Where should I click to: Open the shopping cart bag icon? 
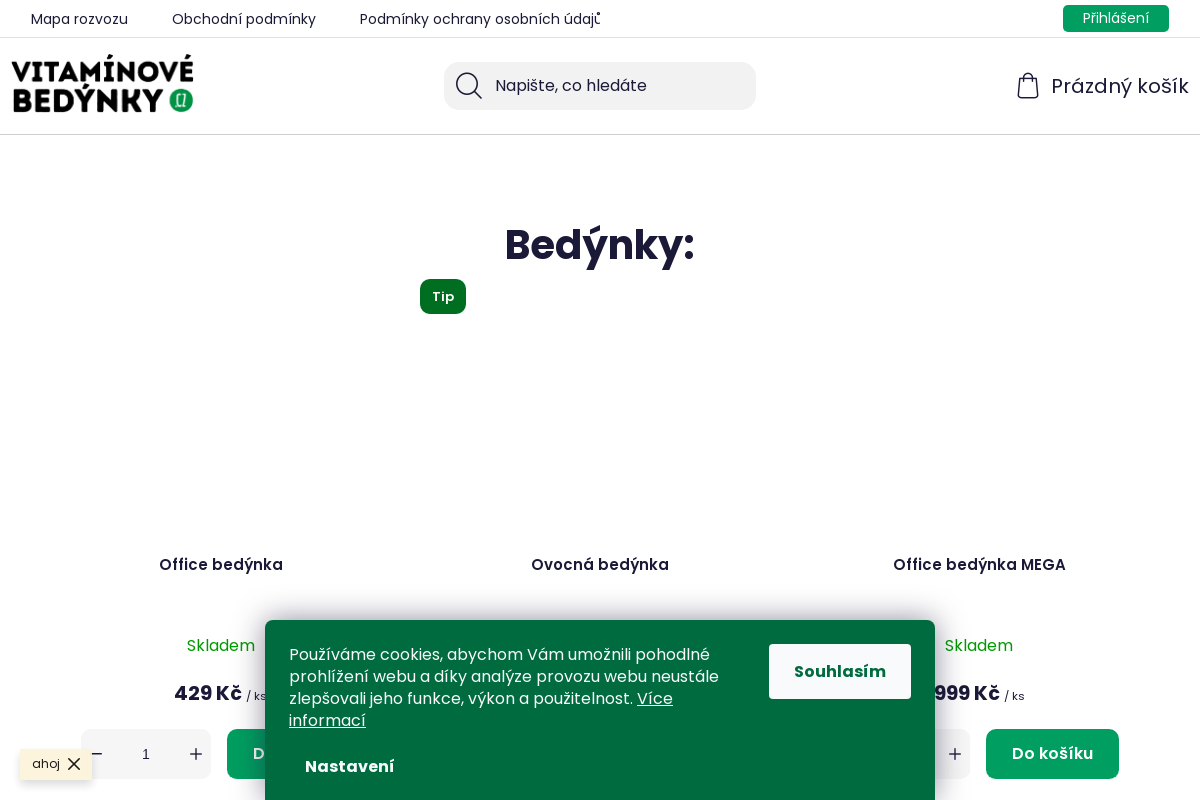[x=1028, y=86]
